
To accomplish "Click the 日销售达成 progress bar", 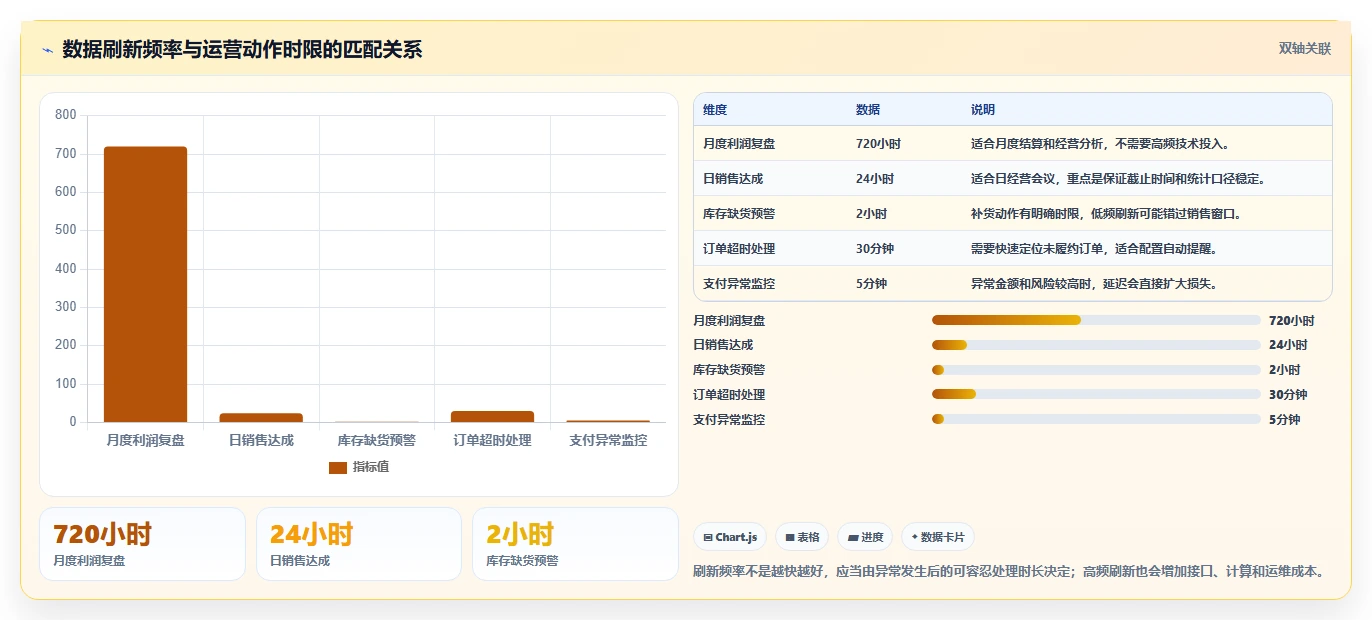I will 1096,345.
